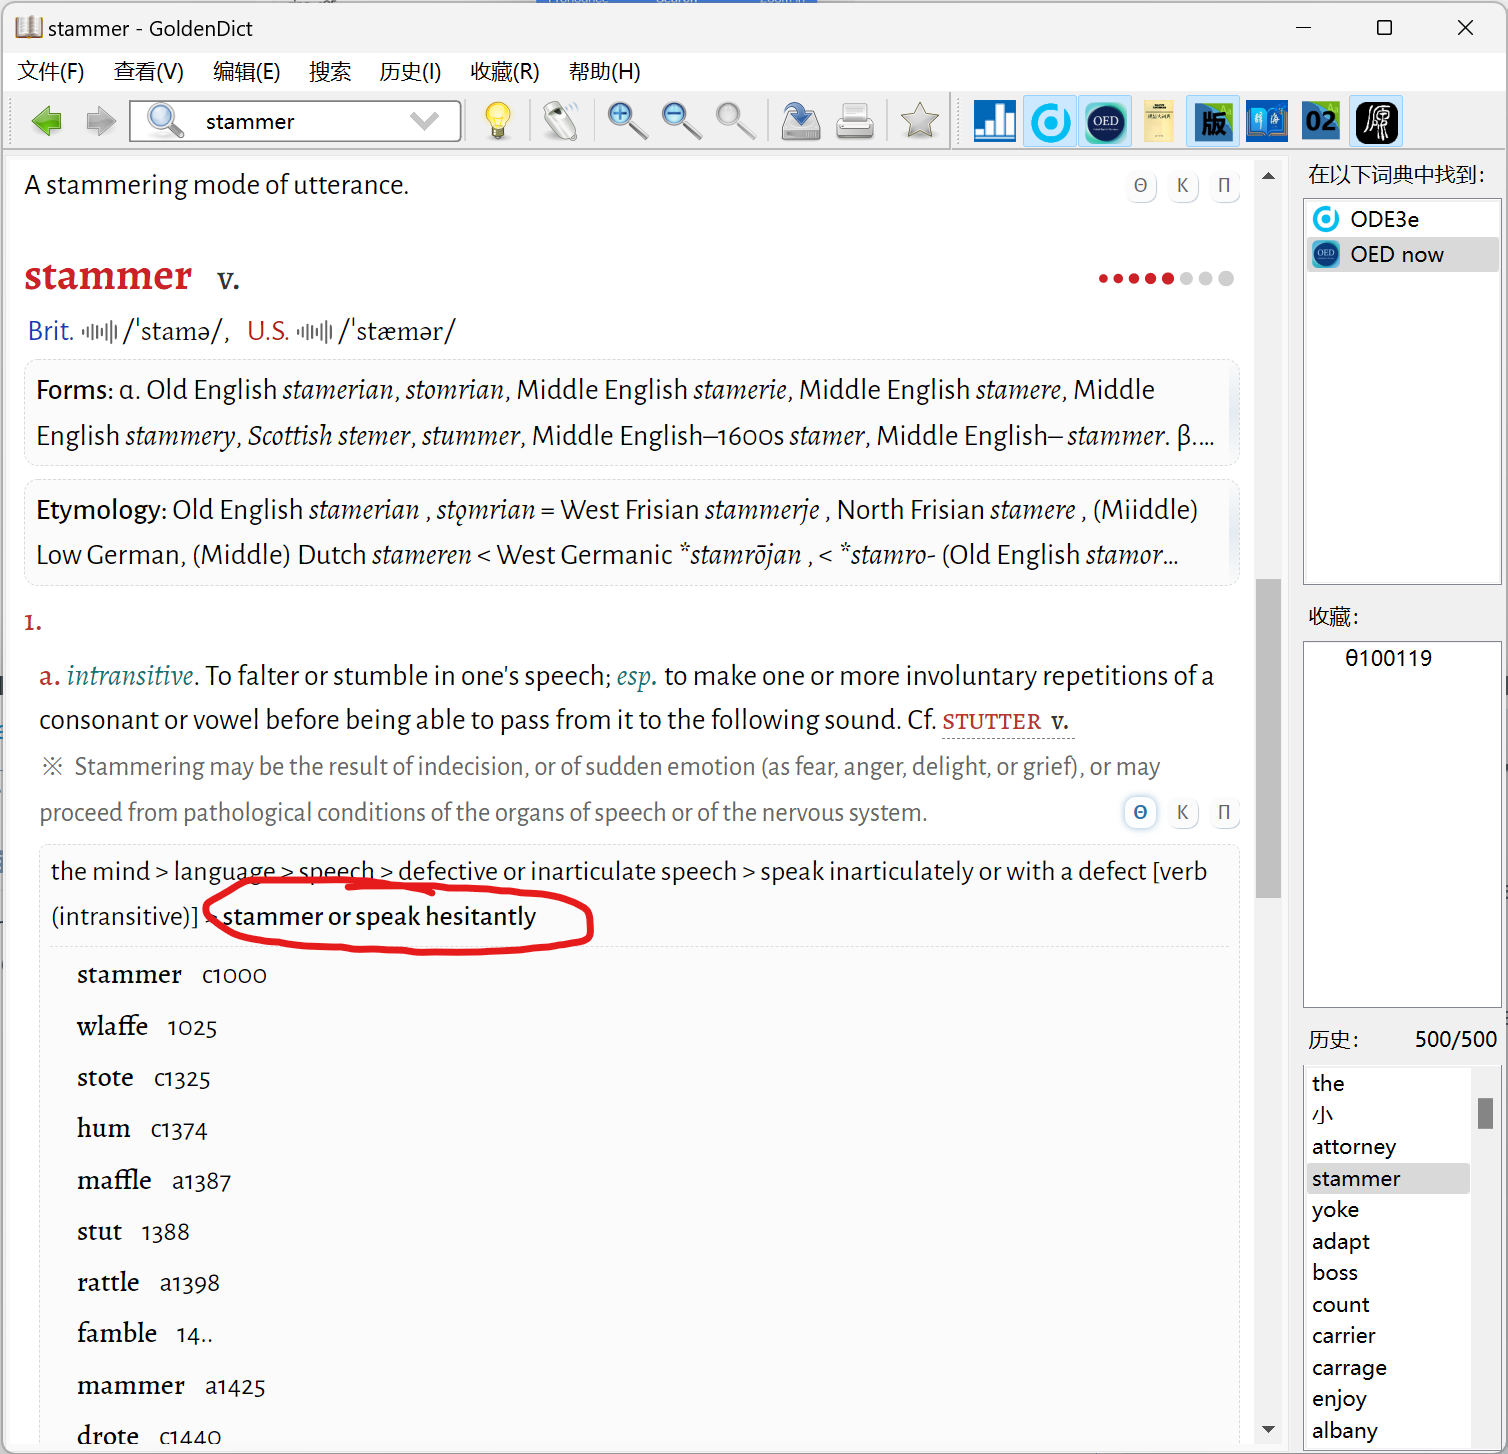Open the 收藏(R) menu
Screen dimensions: 1508x1454
504,72
